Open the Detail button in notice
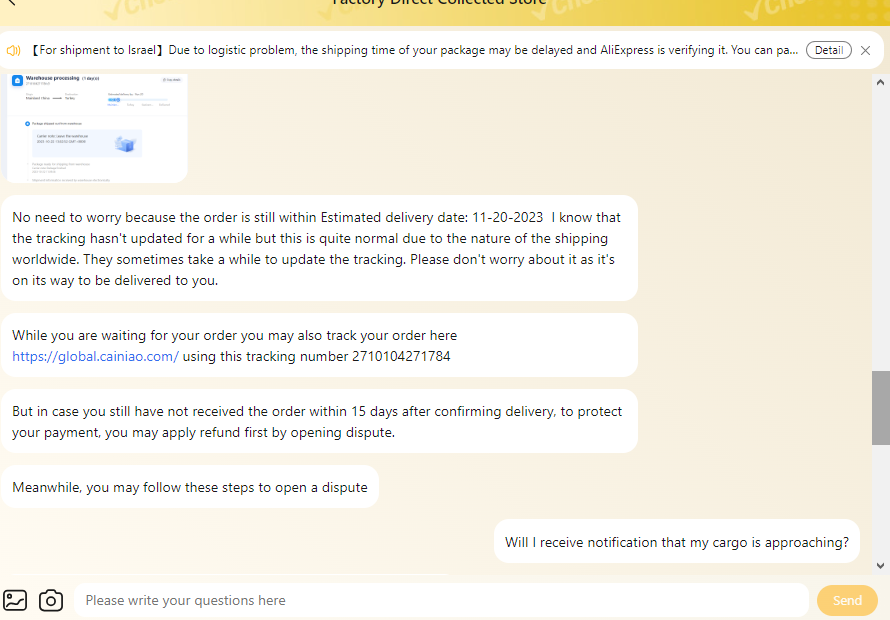Screen dimensions: 890x620 [x=829, y=50]
